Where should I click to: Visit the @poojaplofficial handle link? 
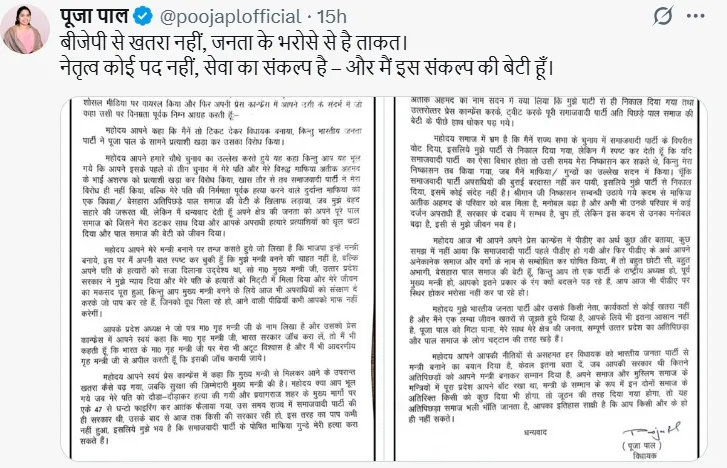(x=230, y=17)
